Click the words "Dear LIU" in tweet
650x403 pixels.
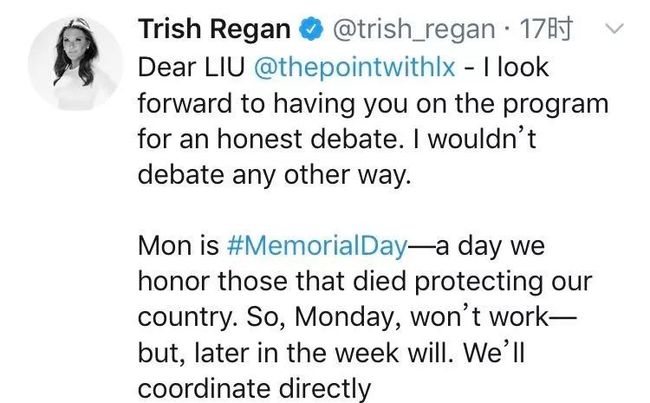pyautogui.click(x=191, y=67)
